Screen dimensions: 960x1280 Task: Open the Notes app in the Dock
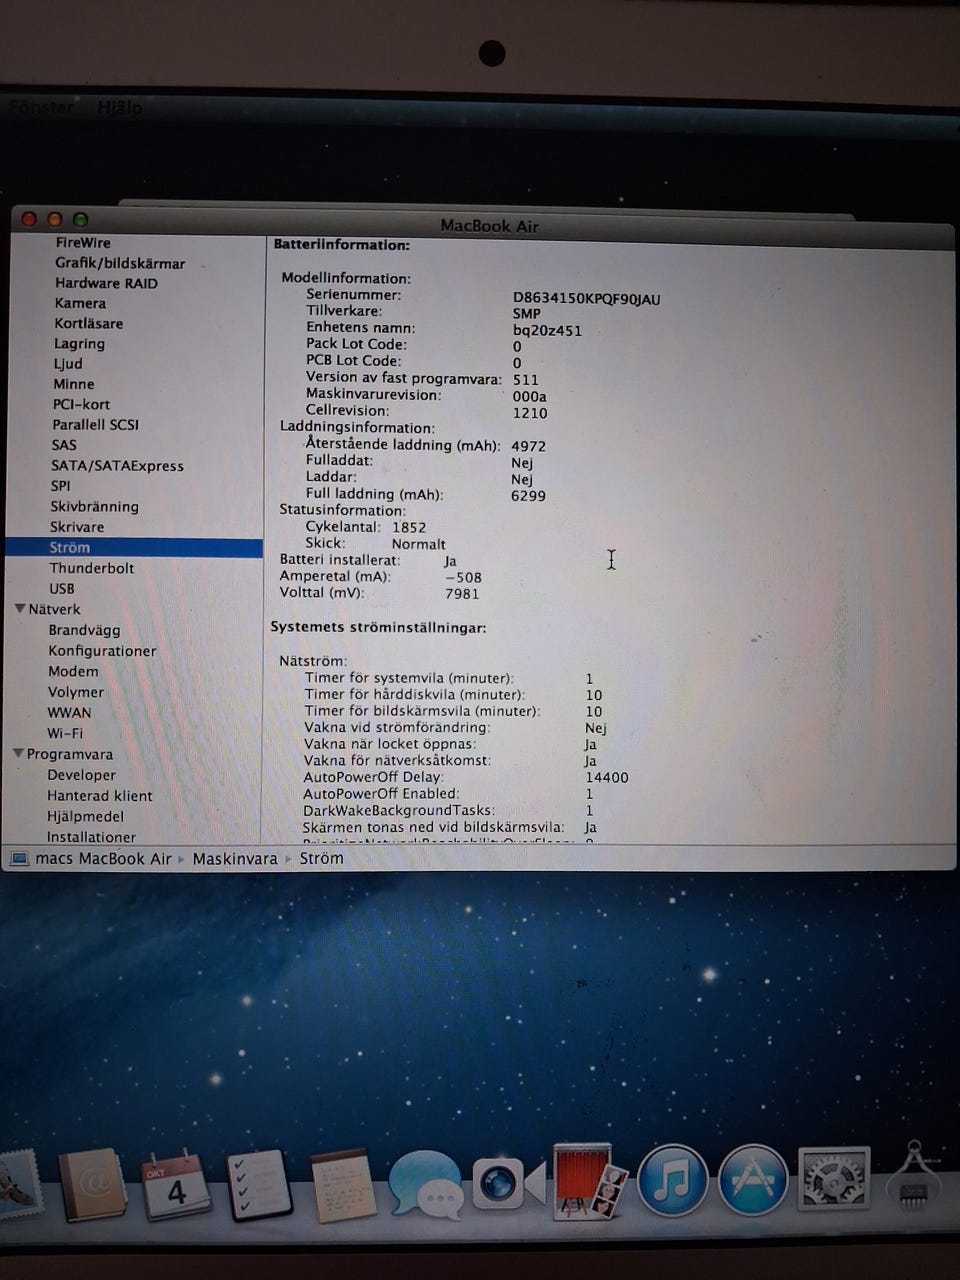point(343,1187)
